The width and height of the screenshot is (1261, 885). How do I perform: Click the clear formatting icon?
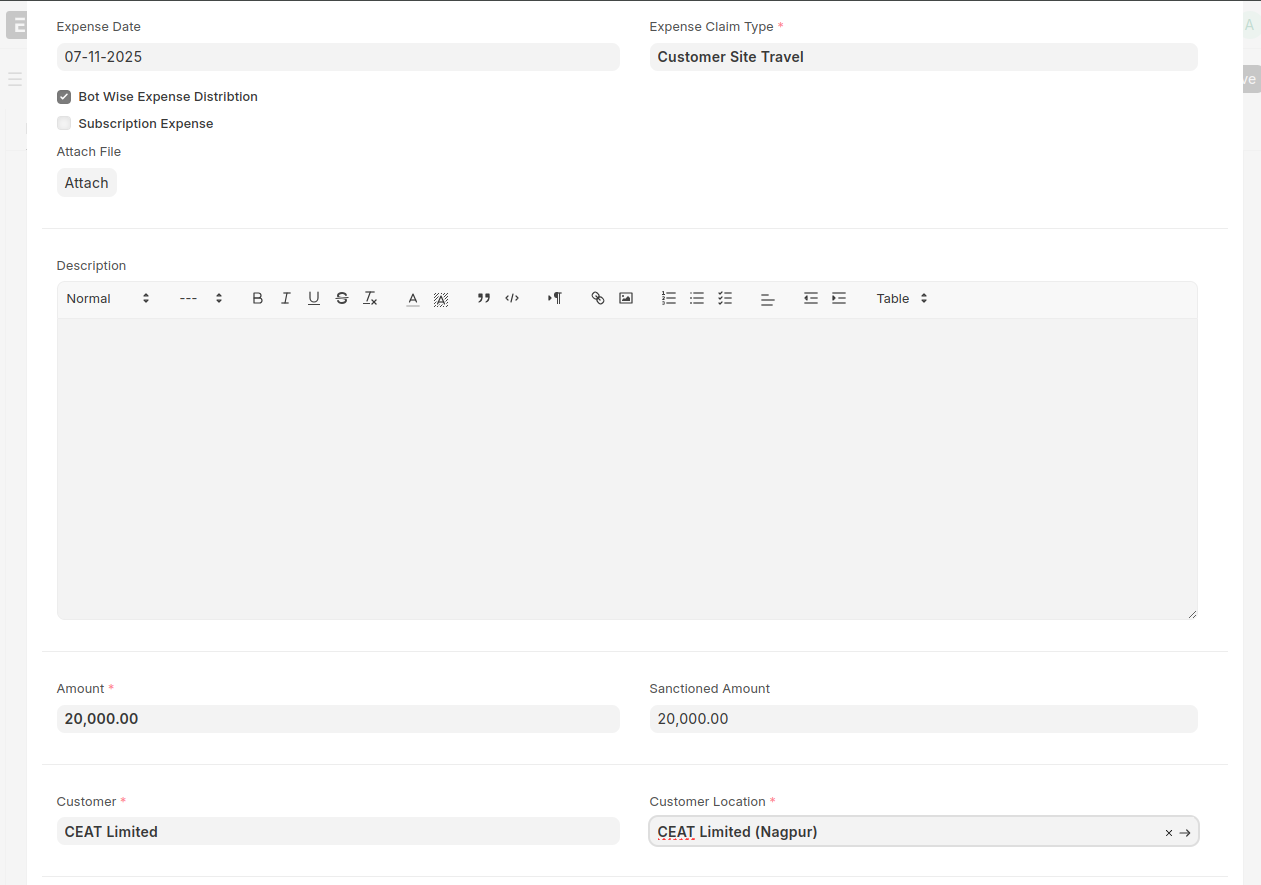(x=370, y=298)
